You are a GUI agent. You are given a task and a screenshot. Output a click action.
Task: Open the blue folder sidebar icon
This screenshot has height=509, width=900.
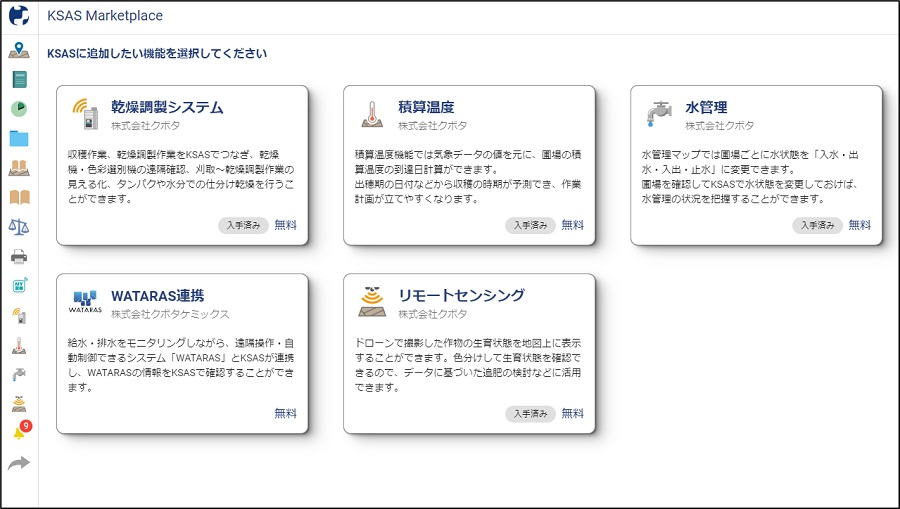coord(19,138)
